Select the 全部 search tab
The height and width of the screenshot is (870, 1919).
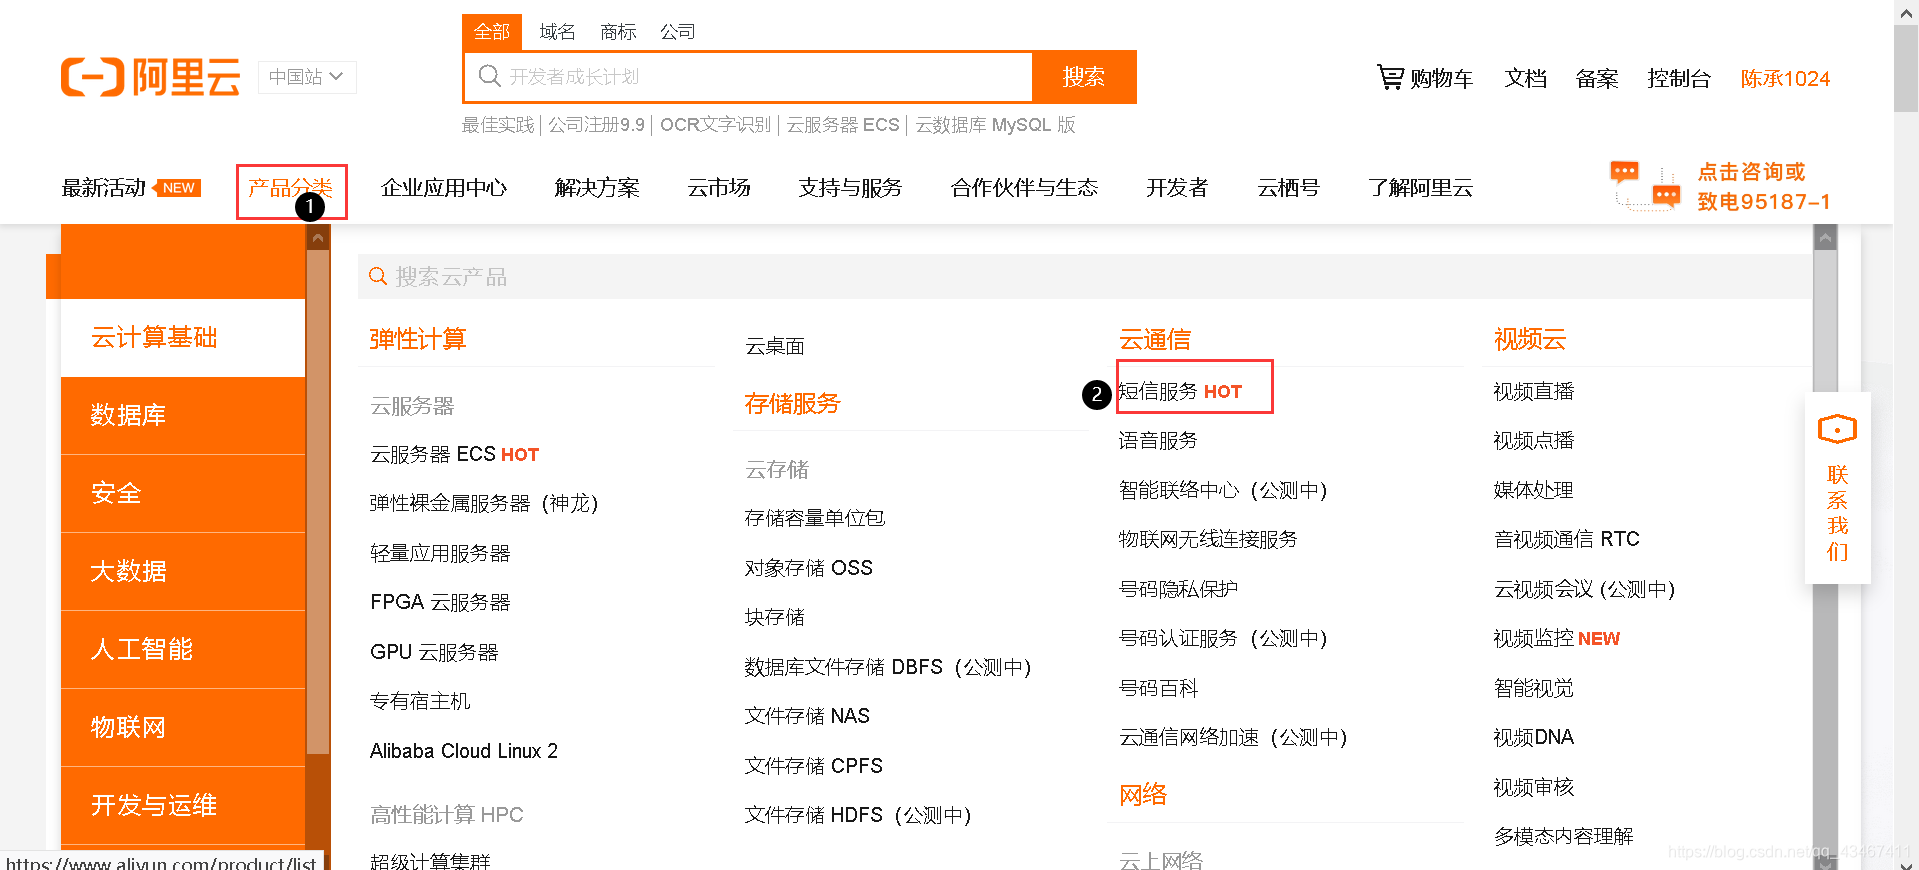(x=492, y=32)
